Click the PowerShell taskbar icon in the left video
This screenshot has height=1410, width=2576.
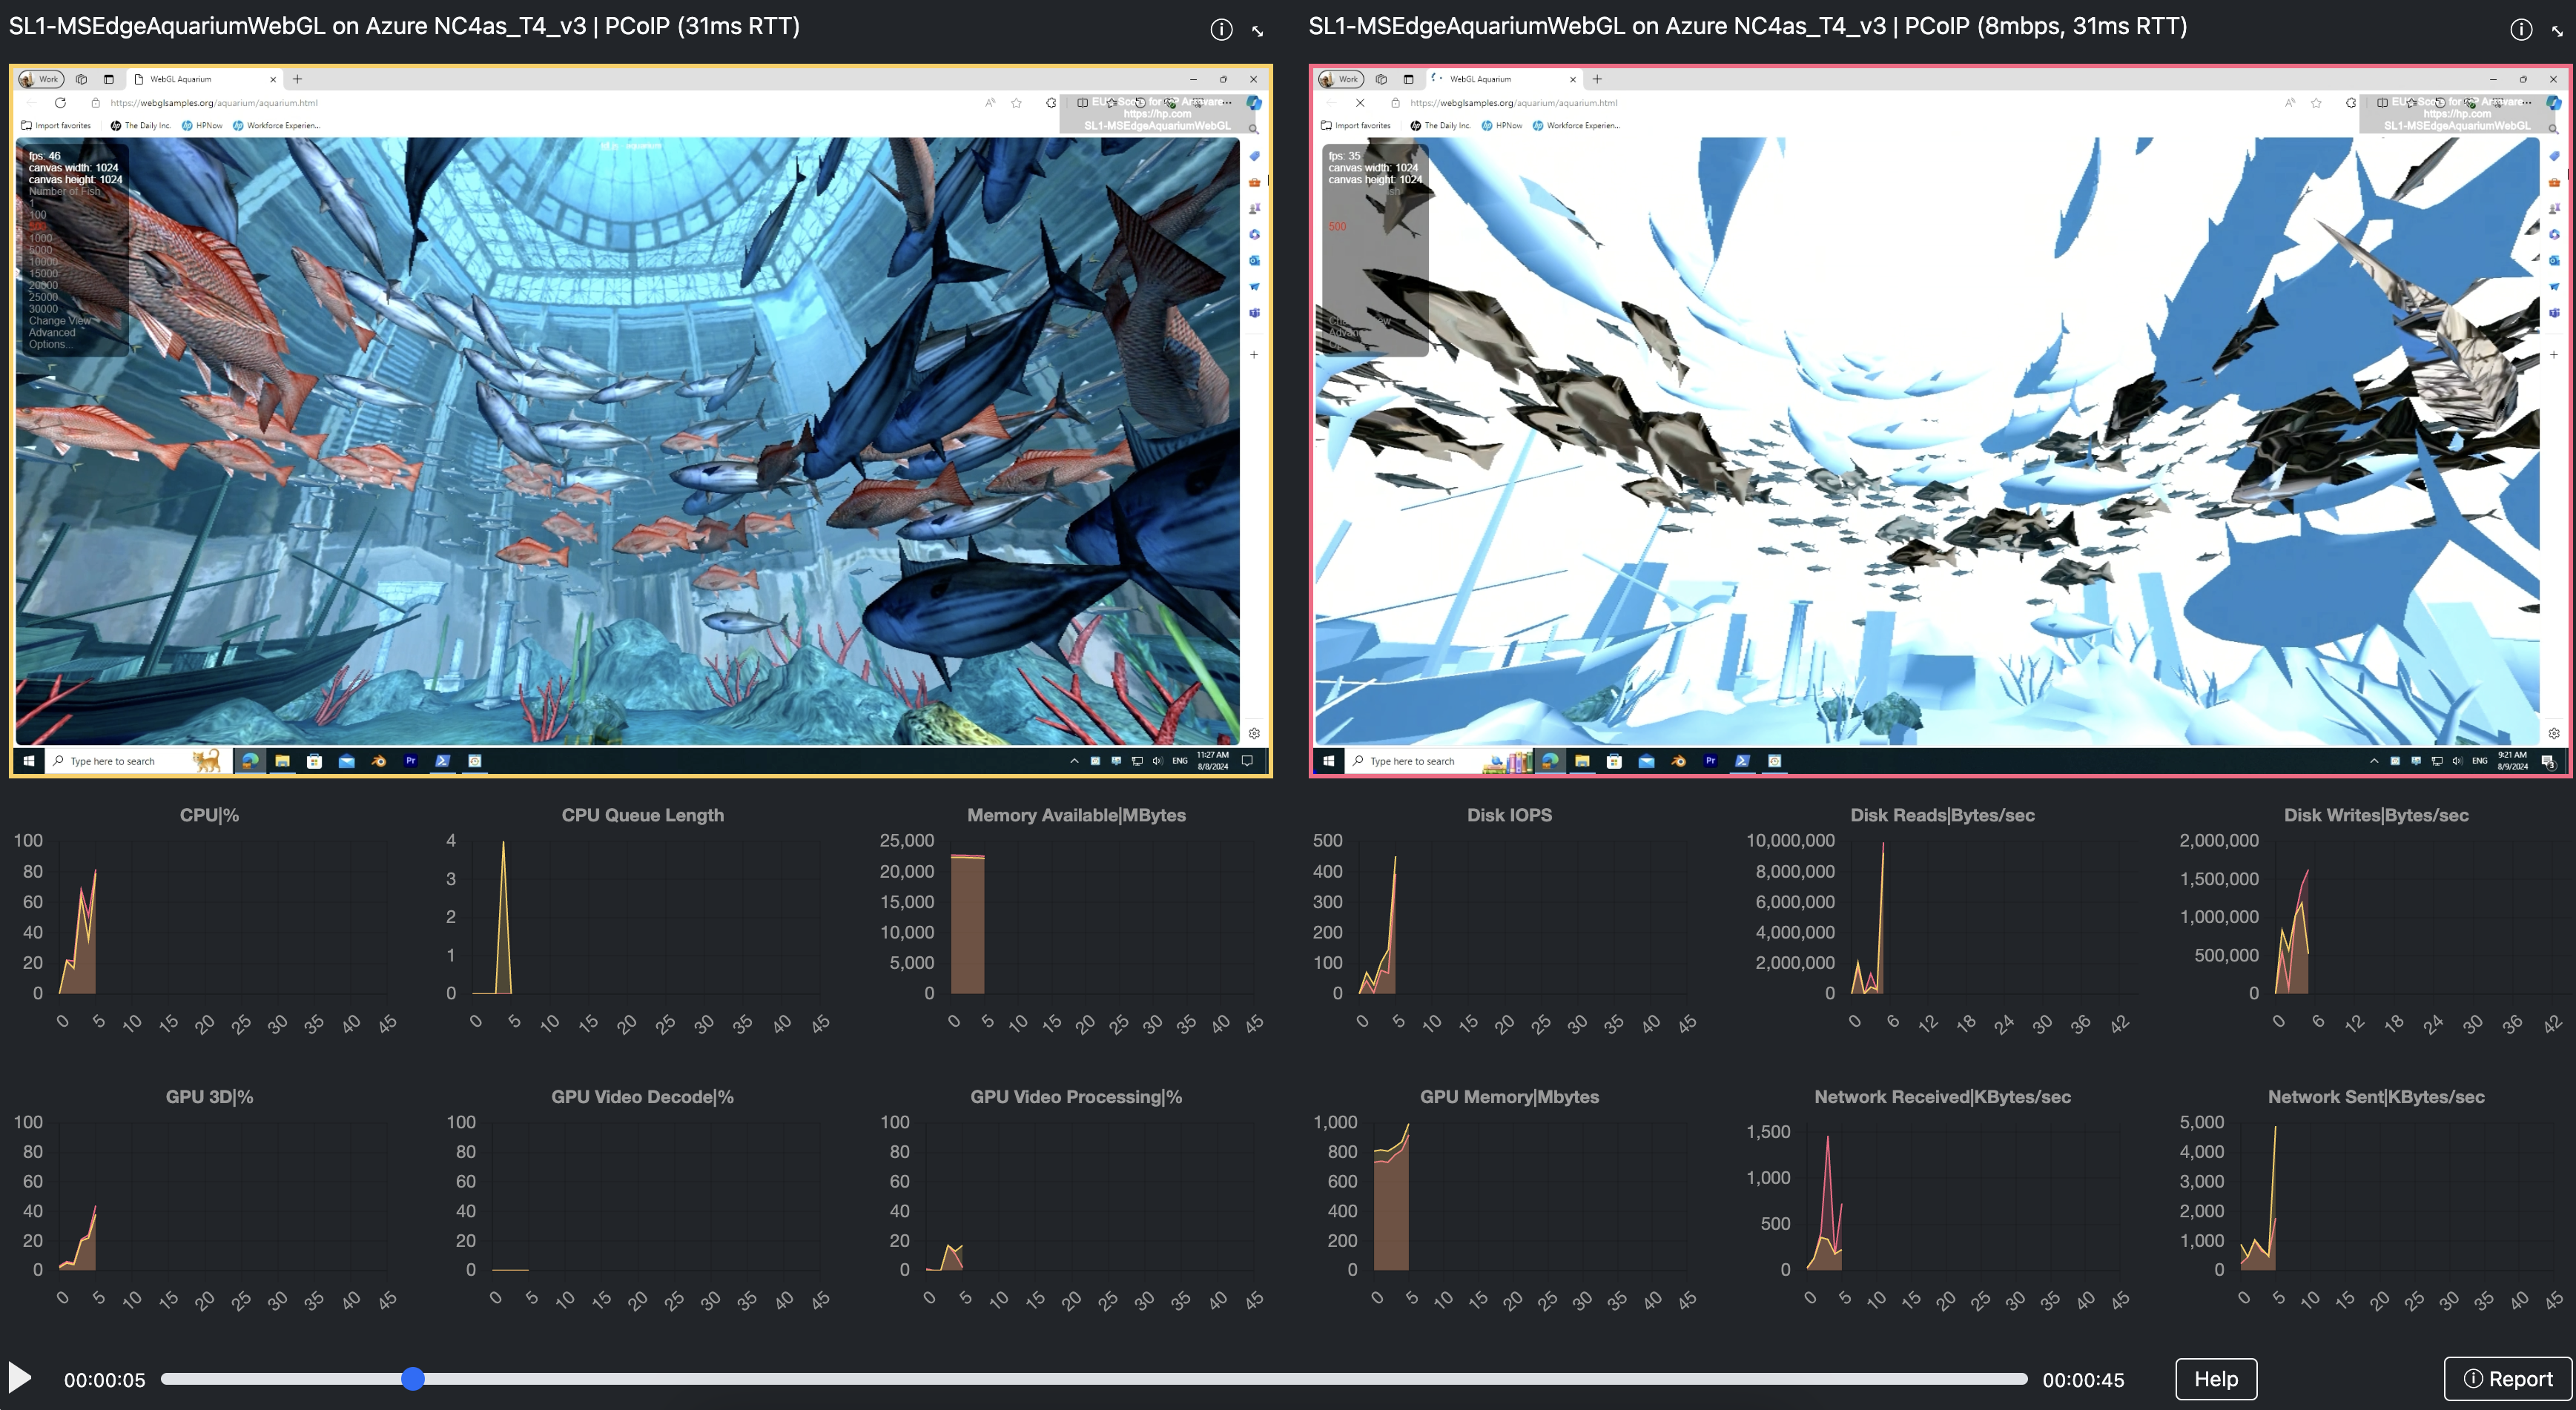tap(442, 761)
